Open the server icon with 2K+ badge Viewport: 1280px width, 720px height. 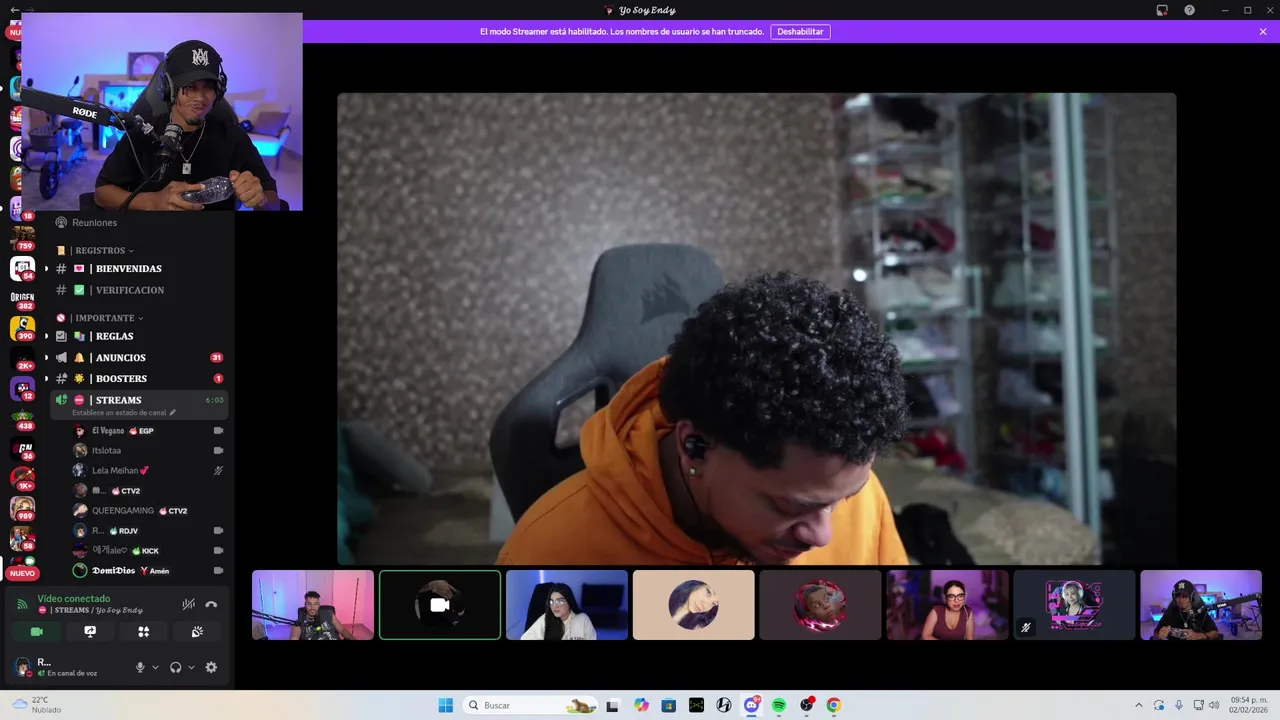click(x=22, y=358)
